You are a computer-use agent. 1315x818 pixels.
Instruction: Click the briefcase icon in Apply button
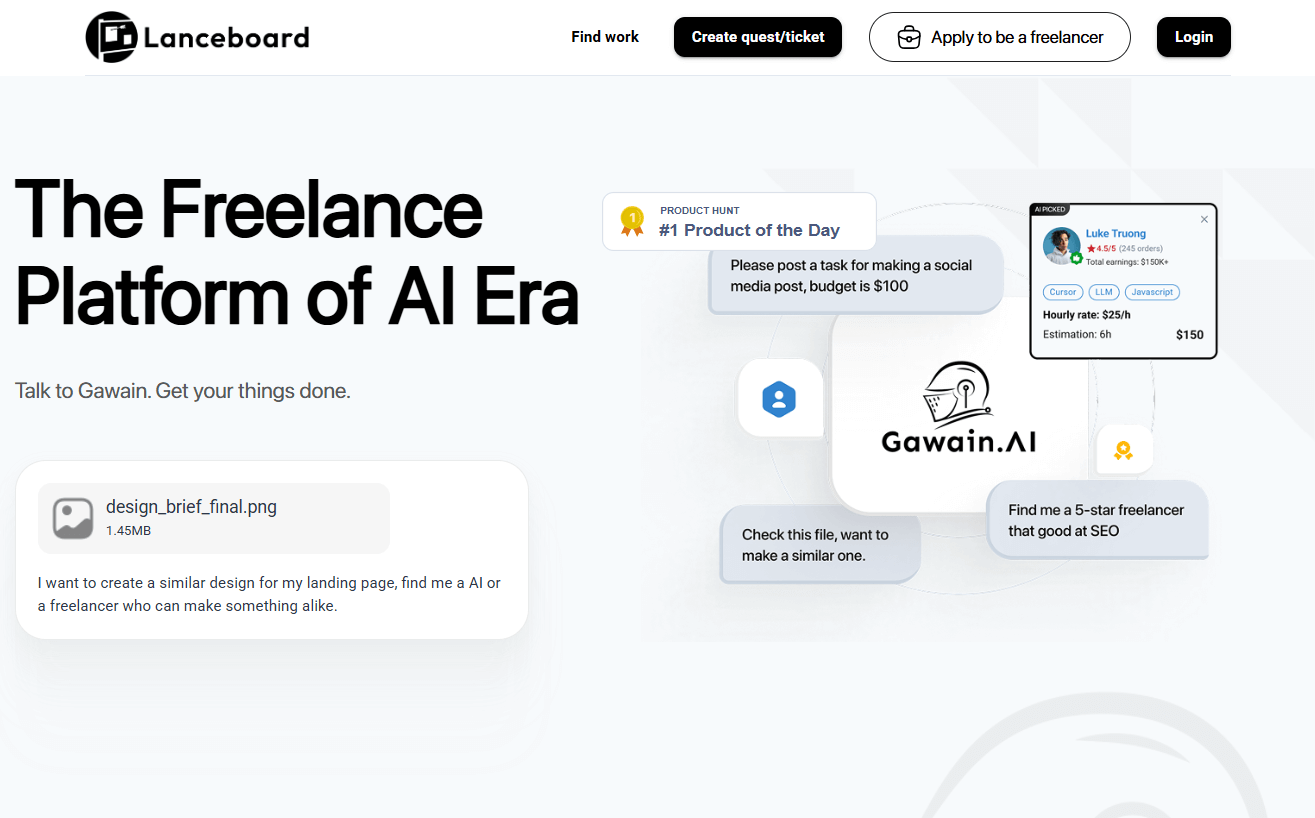point(908,38)
